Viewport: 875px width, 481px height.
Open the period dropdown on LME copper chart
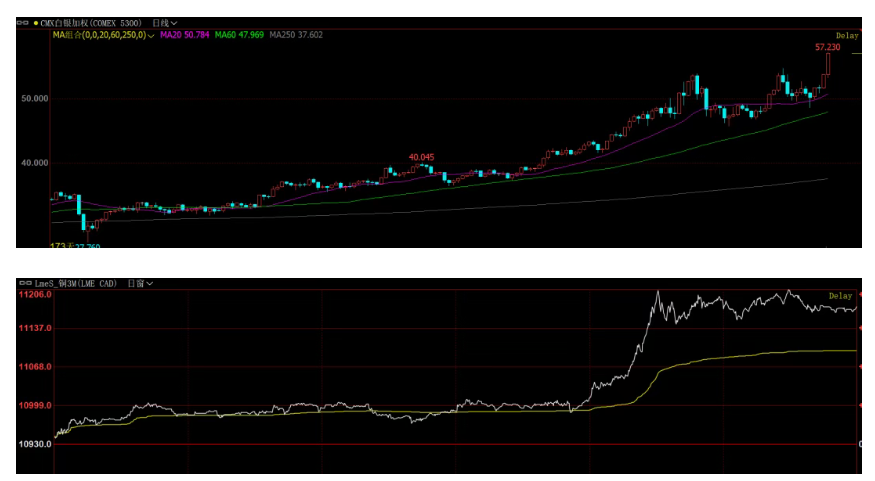coord(140,284)
